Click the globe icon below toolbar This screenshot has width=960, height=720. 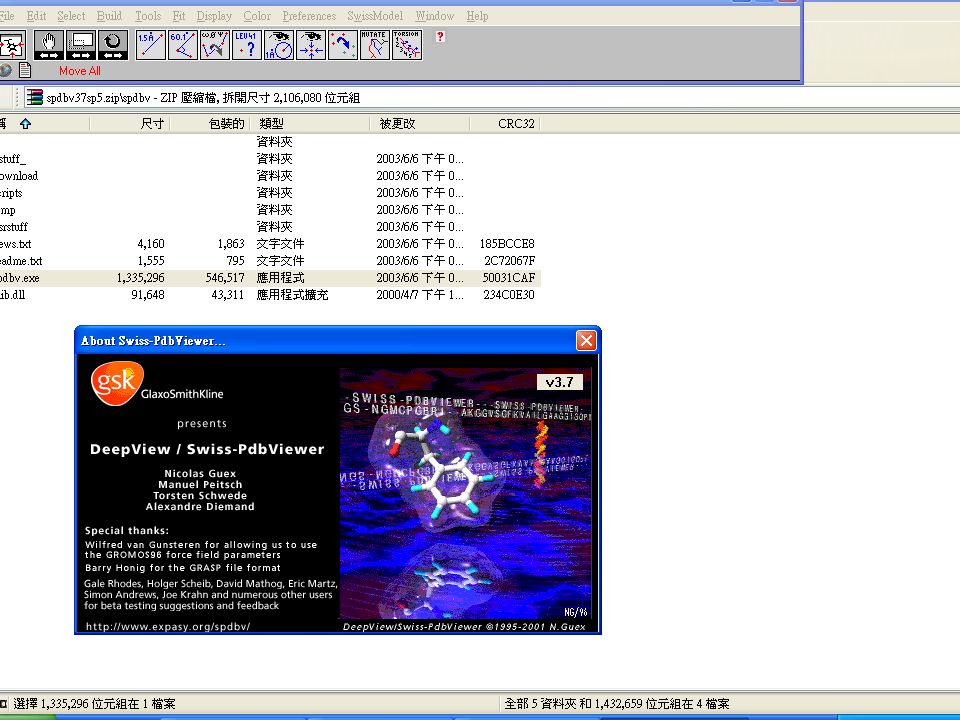point(5,70)
